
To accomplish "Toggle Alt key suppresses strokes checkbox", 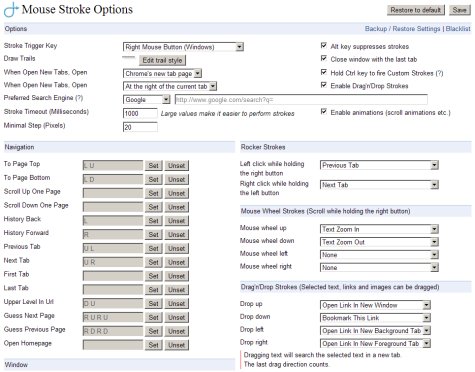I will click(323, 46).
